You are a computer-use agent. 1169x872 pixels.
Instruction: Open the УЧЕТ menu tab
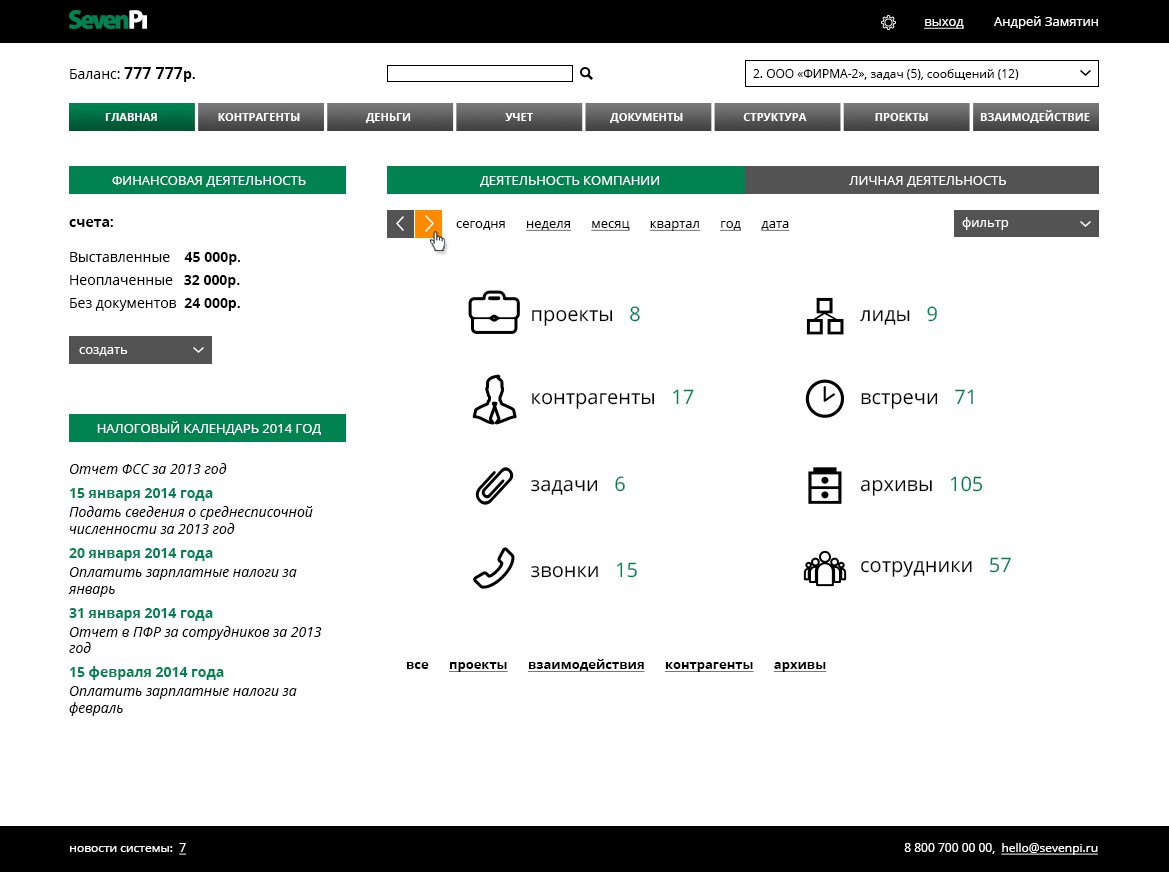pyautogui.click(x=519, y=117)
